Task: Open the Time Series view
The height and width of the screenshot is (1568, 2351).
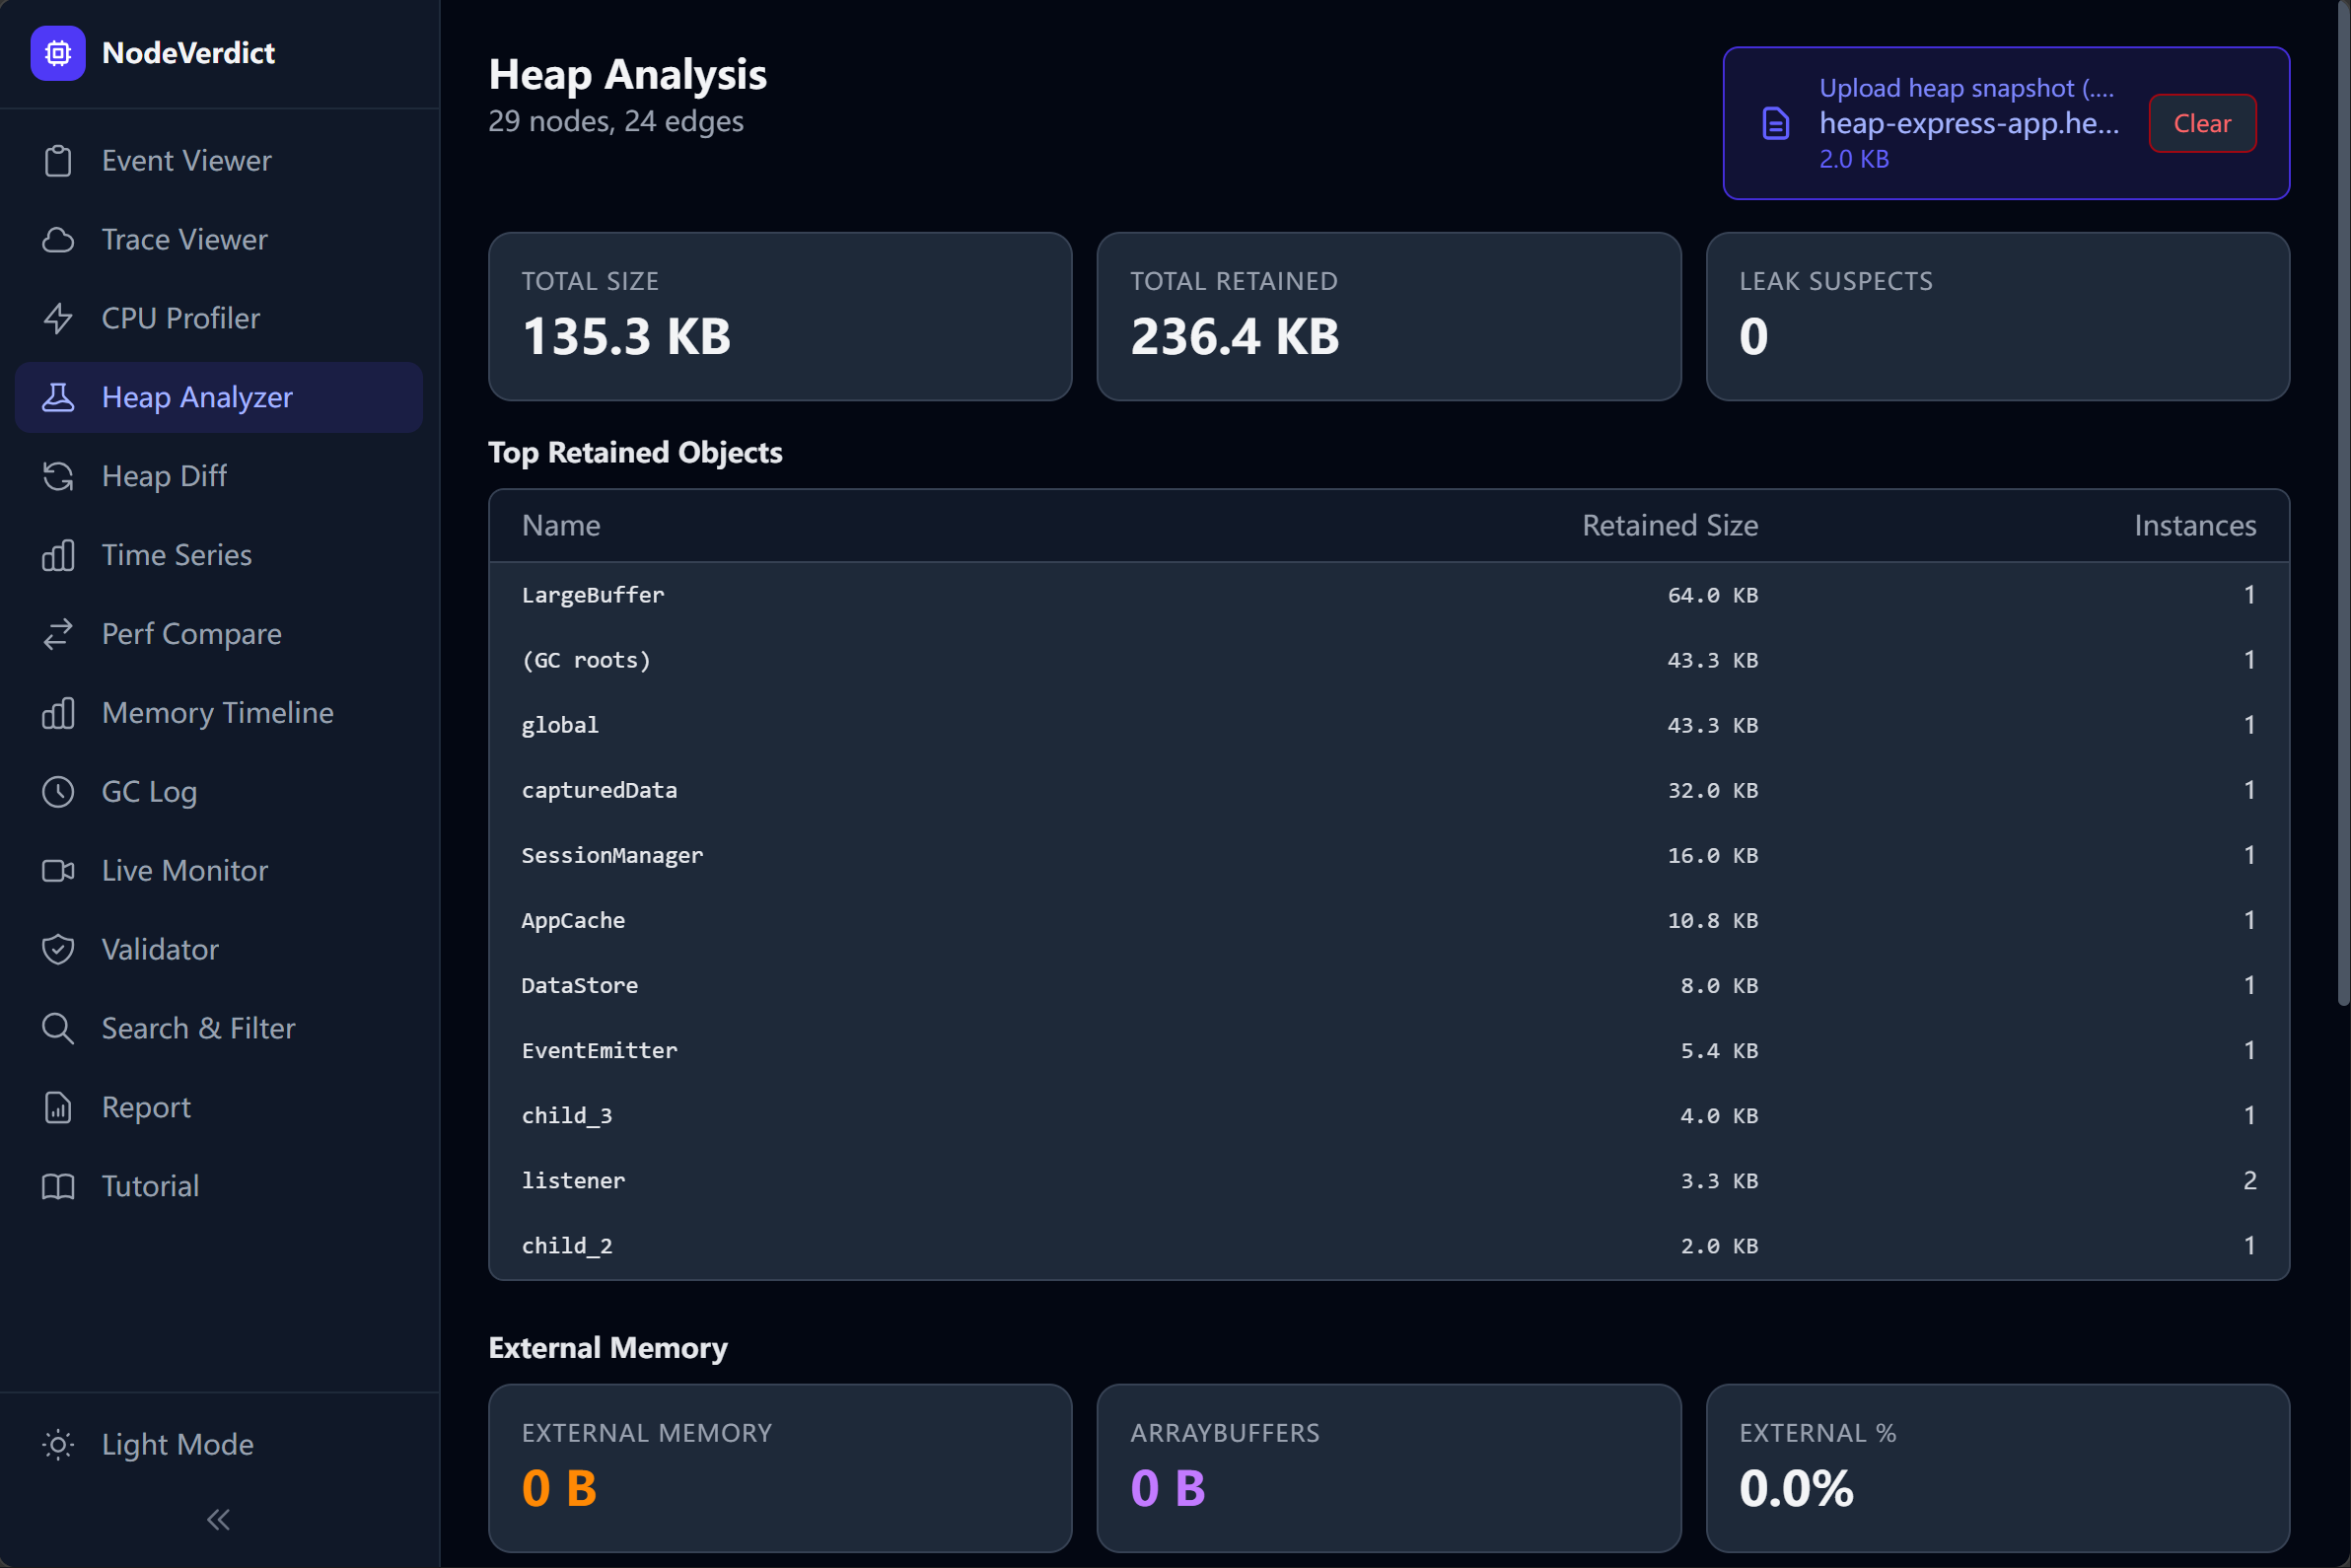Action: click(219, 555)
